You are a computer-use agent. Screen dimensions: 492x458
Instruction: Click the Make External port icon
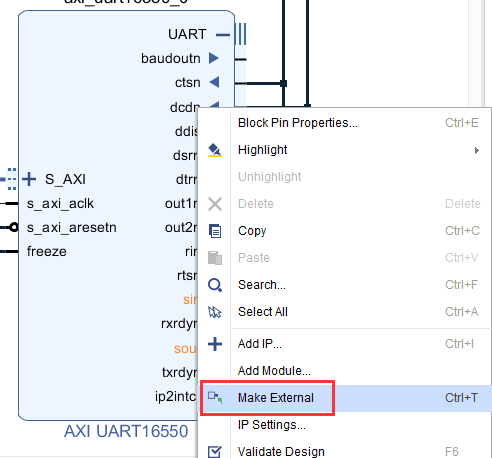(x=215, y=397)
